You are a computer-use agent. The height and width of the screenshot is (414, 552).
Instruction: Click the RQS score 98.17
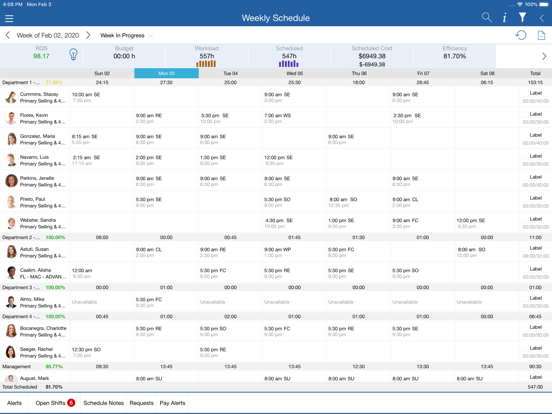pyautogui.click(x=41, y=56)
